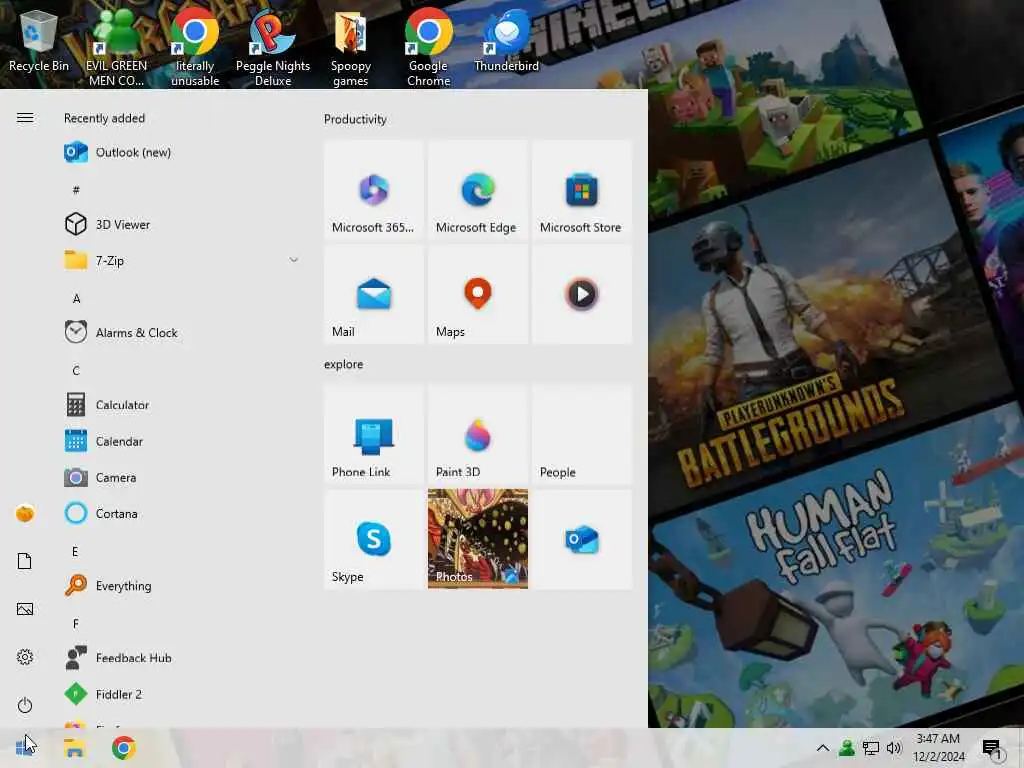Open Outlook (new) from Recently added
1024x768 pixels.
point(183,152)
